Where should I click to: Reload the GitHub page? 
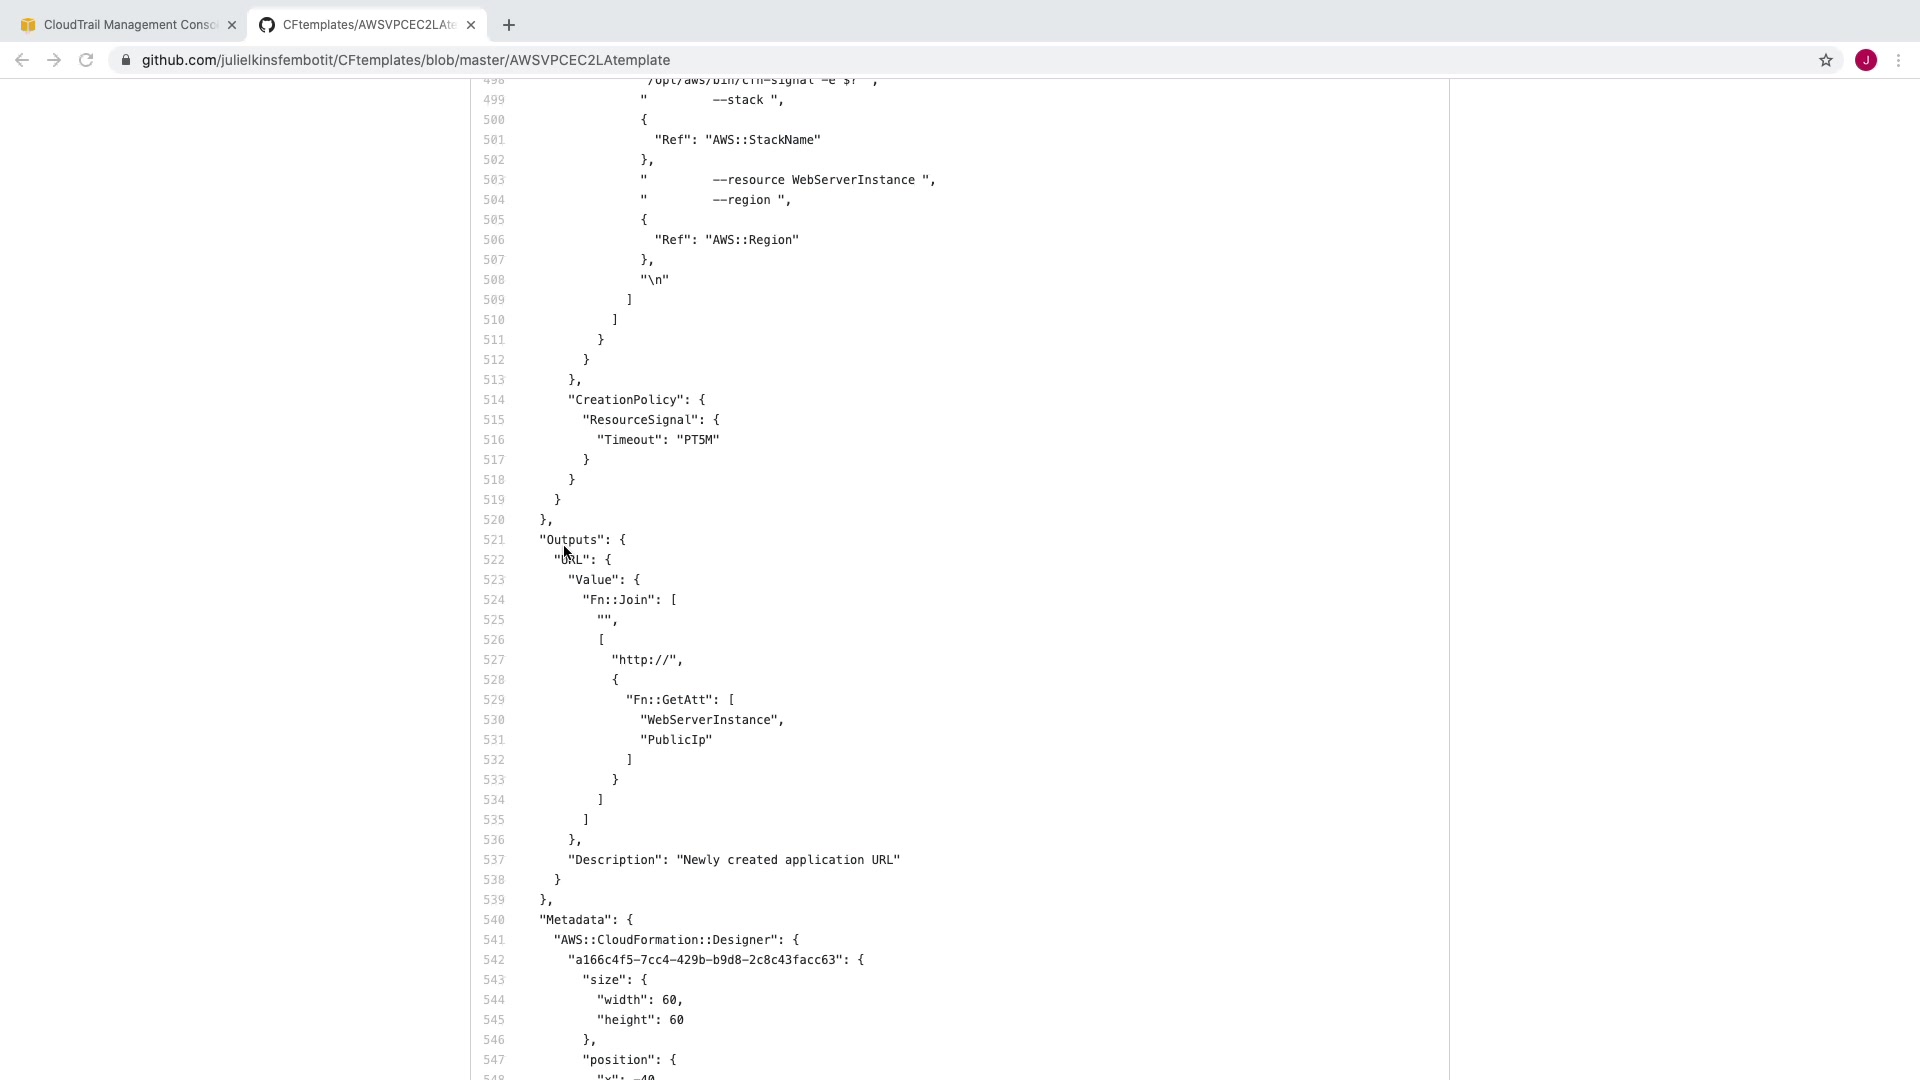(86, 60)
